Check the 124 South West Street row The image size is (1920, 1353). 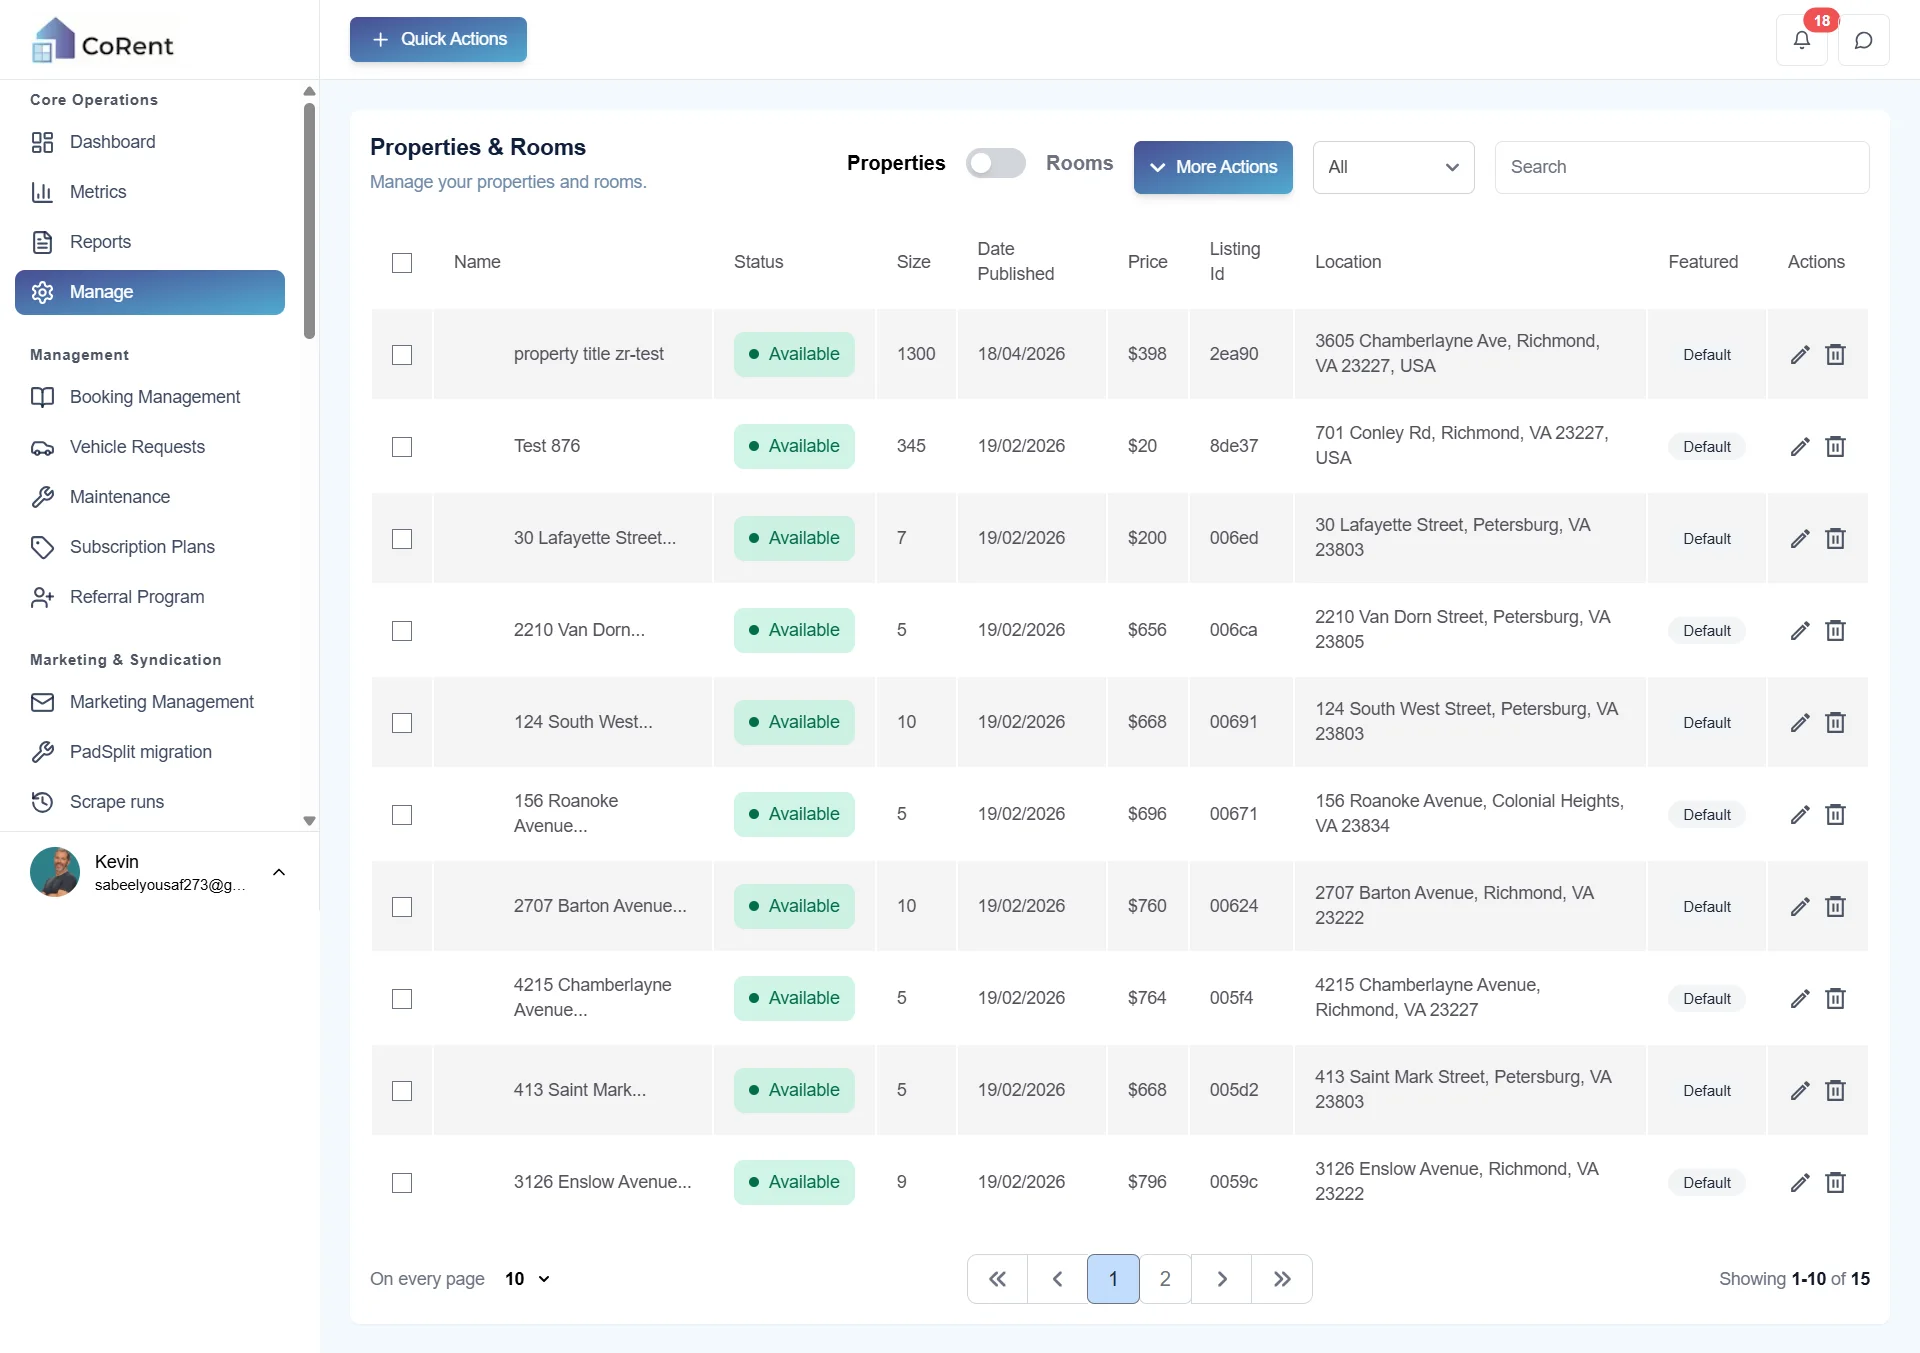[x=402, y=723]
